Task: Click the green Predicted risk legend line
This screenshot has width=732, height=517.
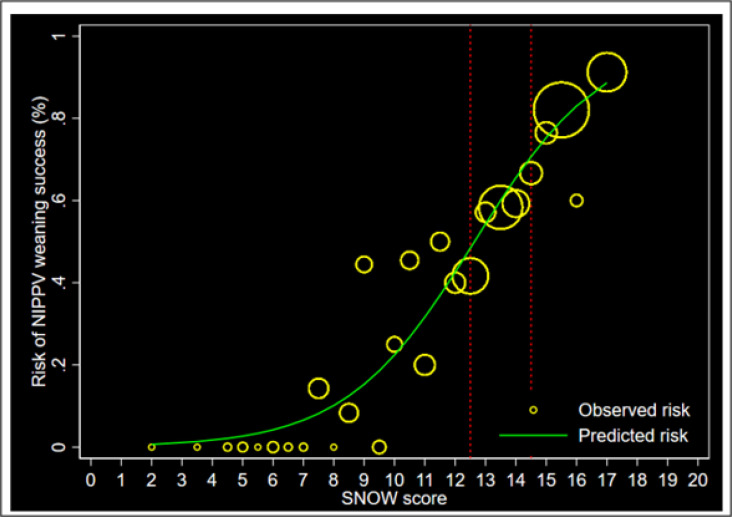Action: click(531, 435)
